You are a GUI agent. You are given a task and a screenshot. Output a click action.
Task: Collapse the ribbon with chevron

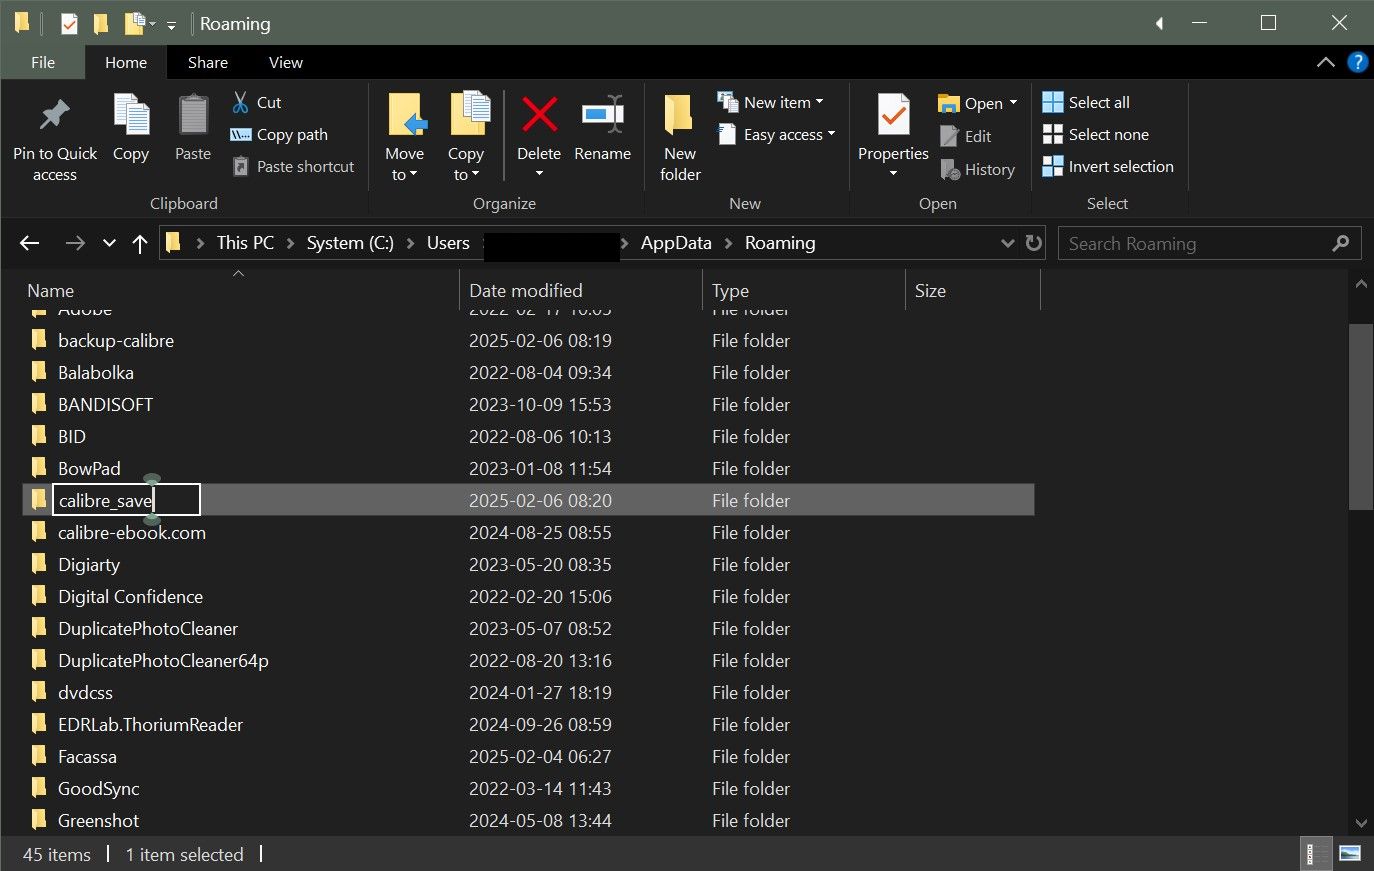[1326, 62]
